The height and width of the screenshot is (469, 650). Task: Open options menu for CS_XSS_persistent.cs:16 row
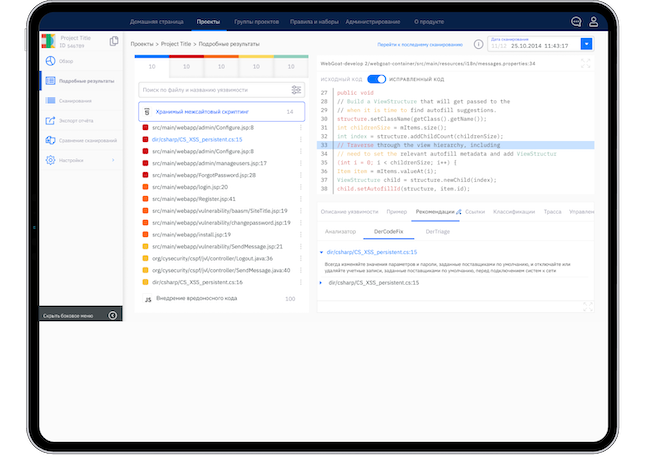click(301, 282)
